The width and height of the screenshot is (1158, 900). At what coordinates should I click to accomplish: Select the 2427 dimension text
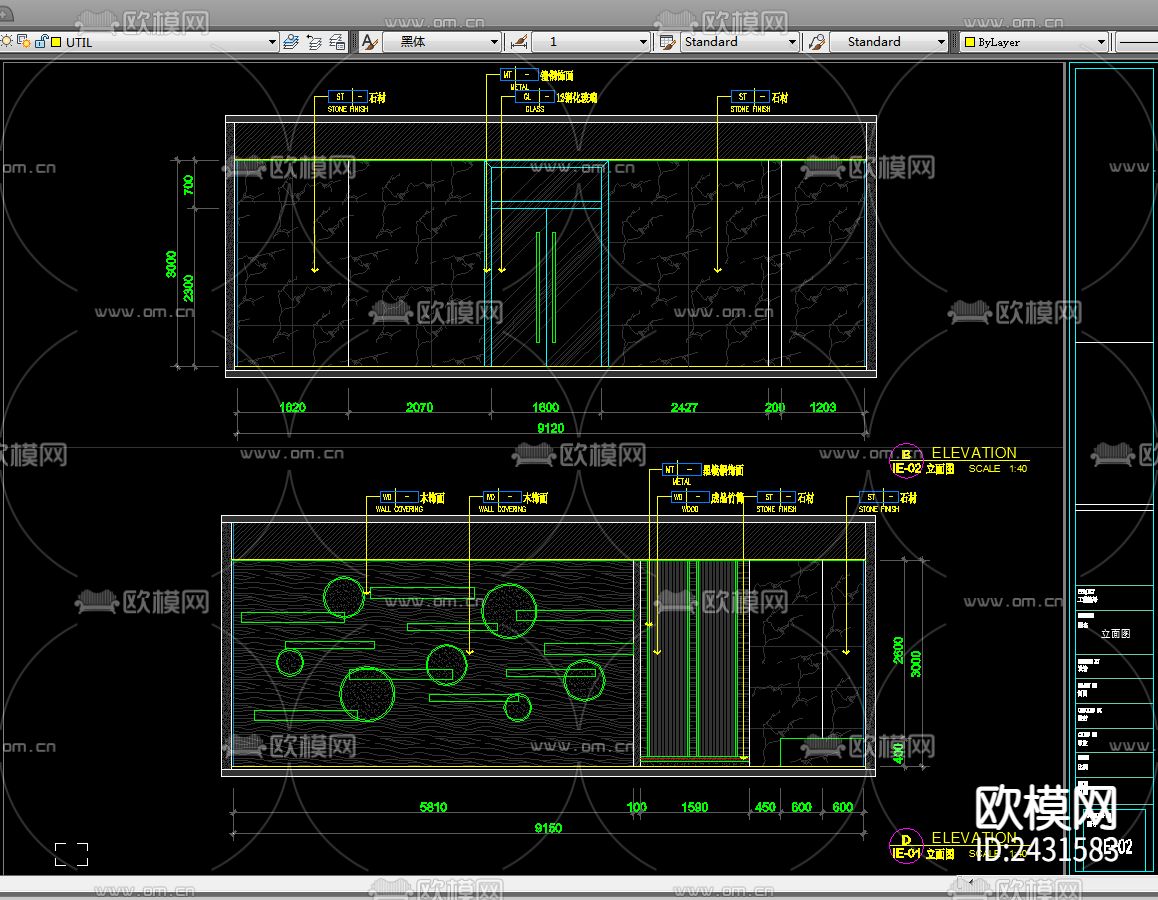pos(684,407)
